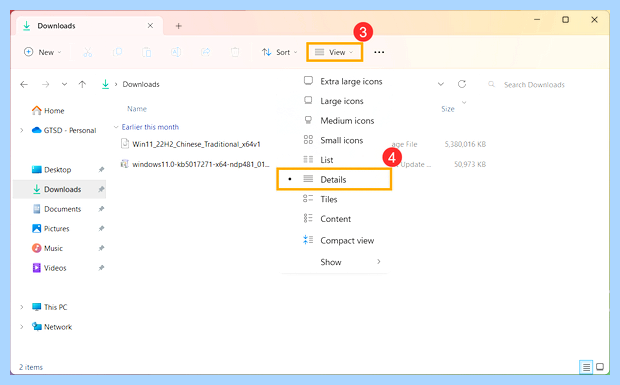Collapse Earlier this month group
Screen dimensions: 620x385
(x=116, y=127)
